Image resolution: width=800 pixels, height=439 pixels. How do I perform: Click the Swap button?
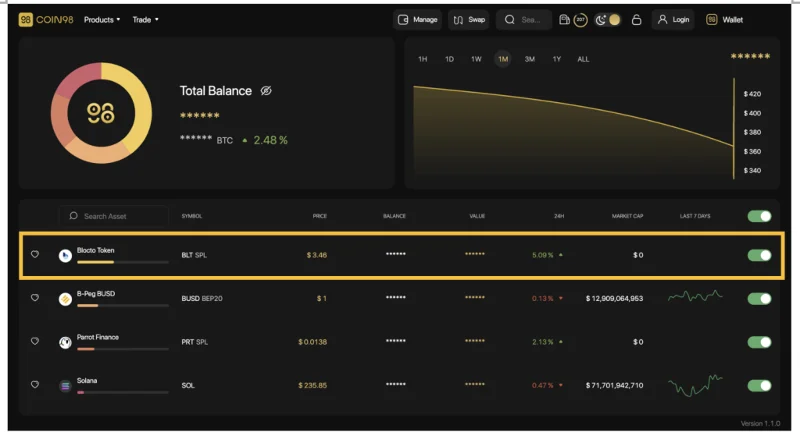[469, 19]
